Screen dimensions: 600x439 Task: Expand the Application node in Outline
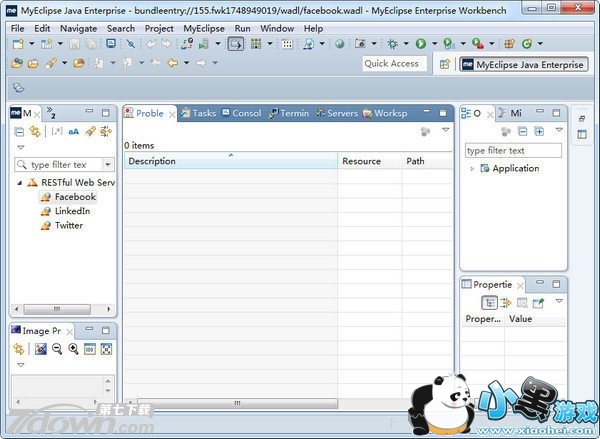[472, 168]
